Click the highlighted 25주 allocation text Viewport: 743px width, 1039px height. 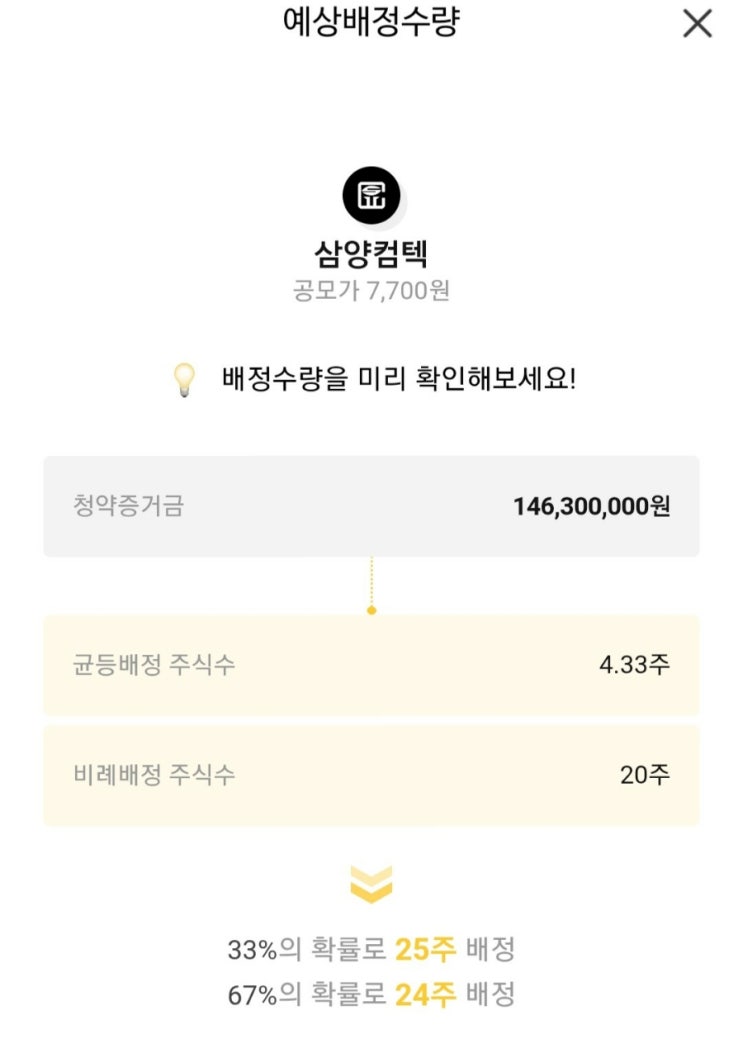pyautogui.click(x=425, y=949)
